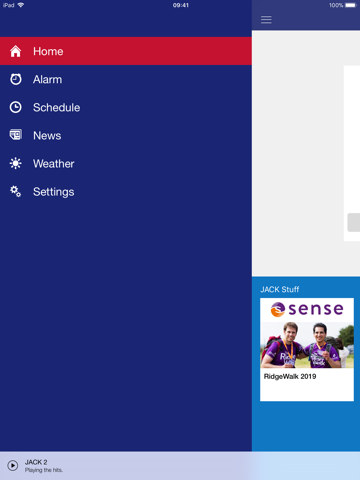Click the RidgeWalk 2019 caption
360x480 pixels.
tap(290, 376)
